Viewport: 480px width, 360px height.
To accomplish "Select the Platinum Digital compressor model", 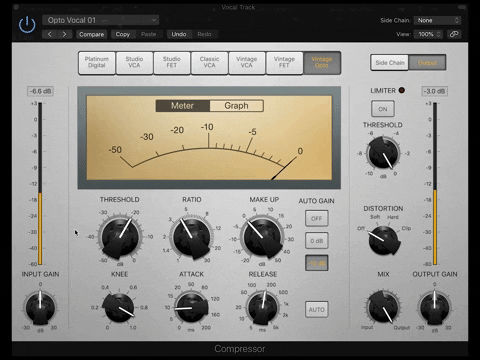I will (x=97, y=62).
